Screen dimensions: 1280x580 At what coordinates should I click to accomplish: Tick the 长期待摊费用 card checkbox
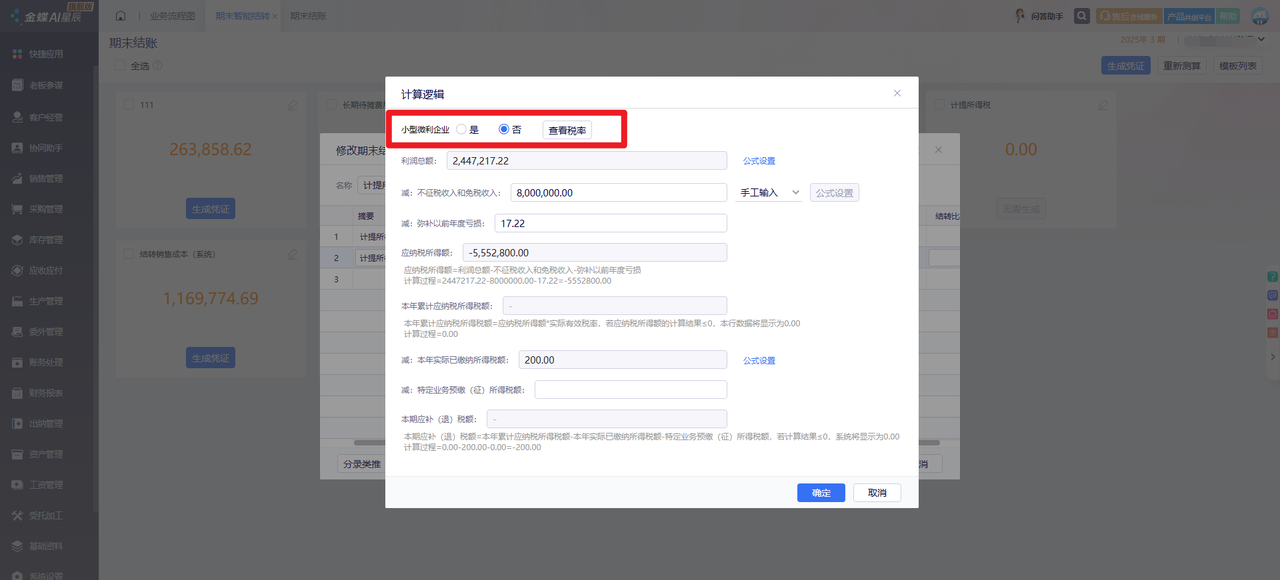pos(332,105)
